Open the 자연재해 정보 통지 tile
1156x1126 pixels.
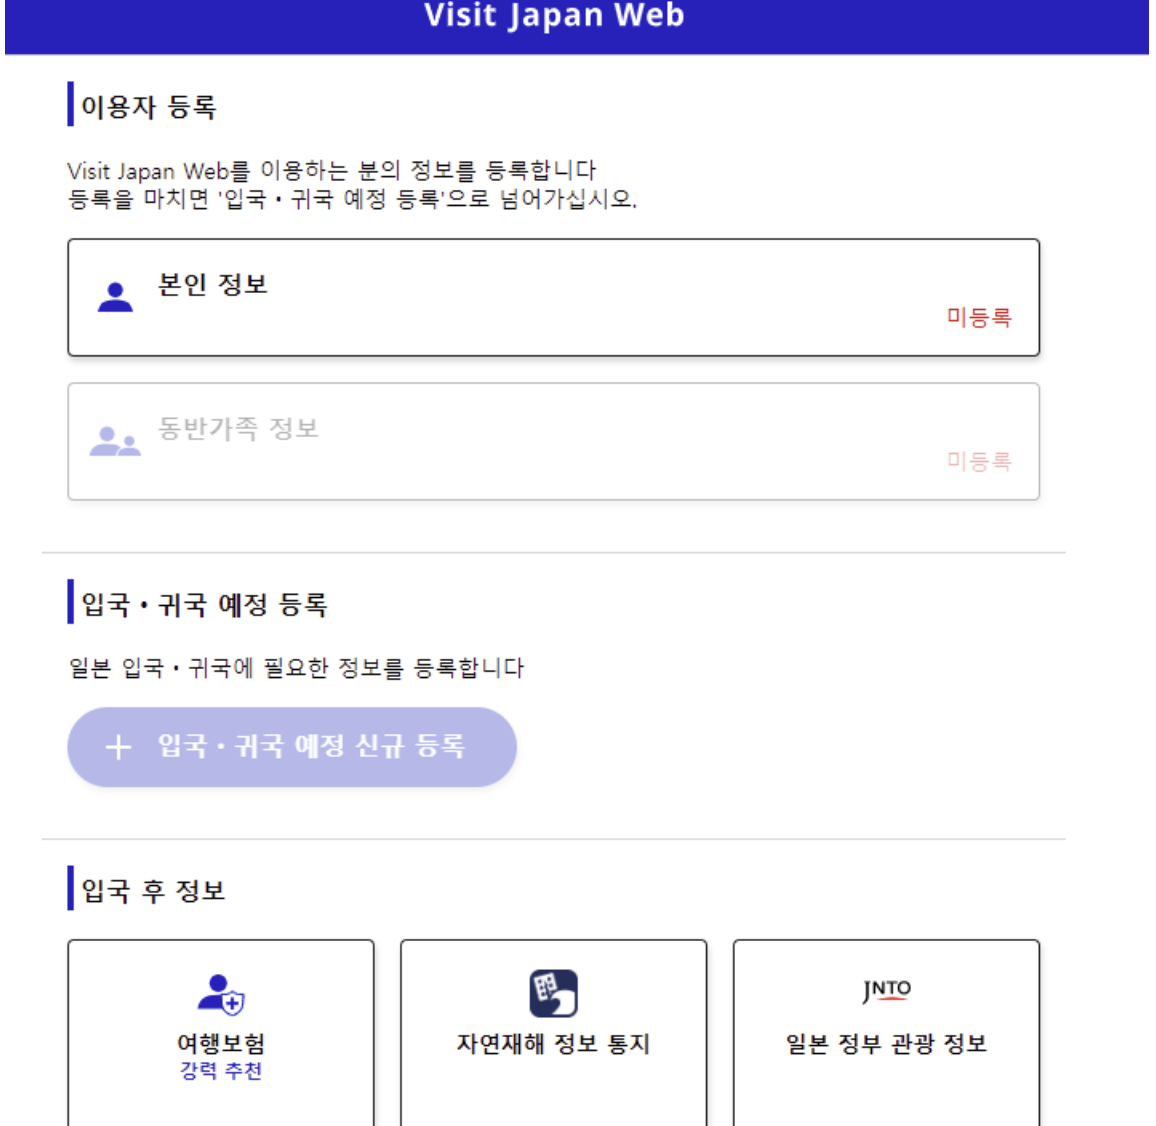pyautogui.click(x=554, y=1032)
